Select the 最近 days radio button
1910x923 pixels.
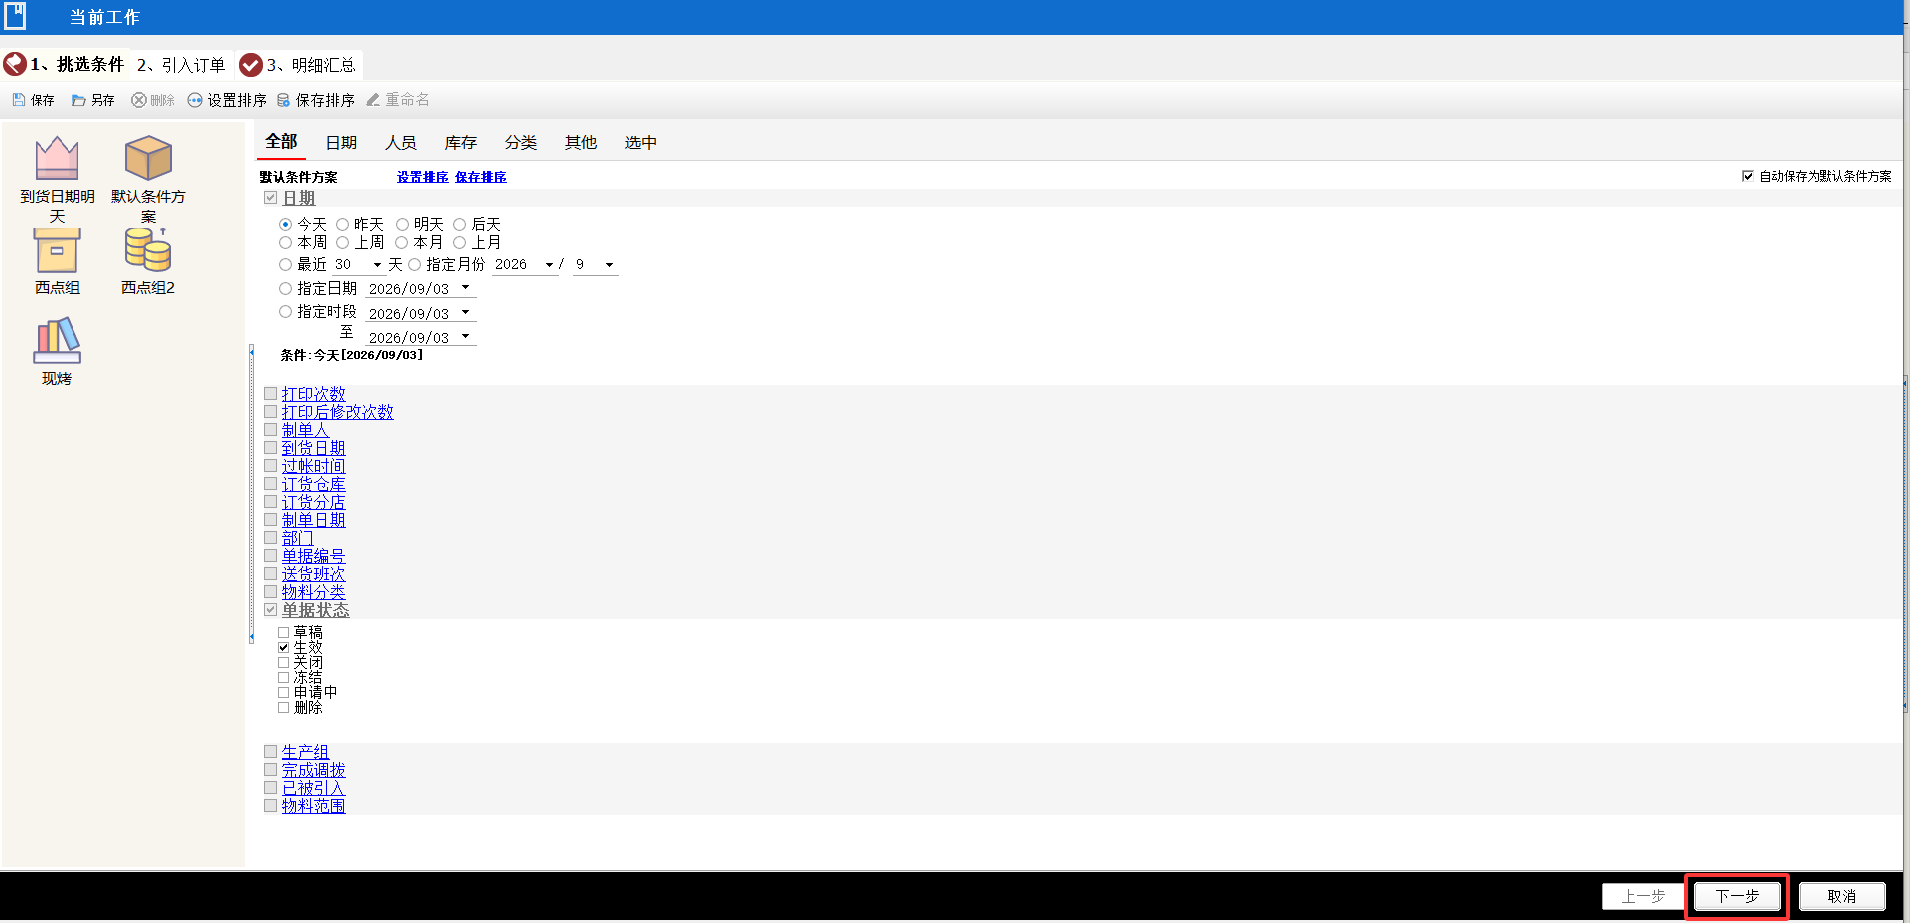click(x=285, y=264)
